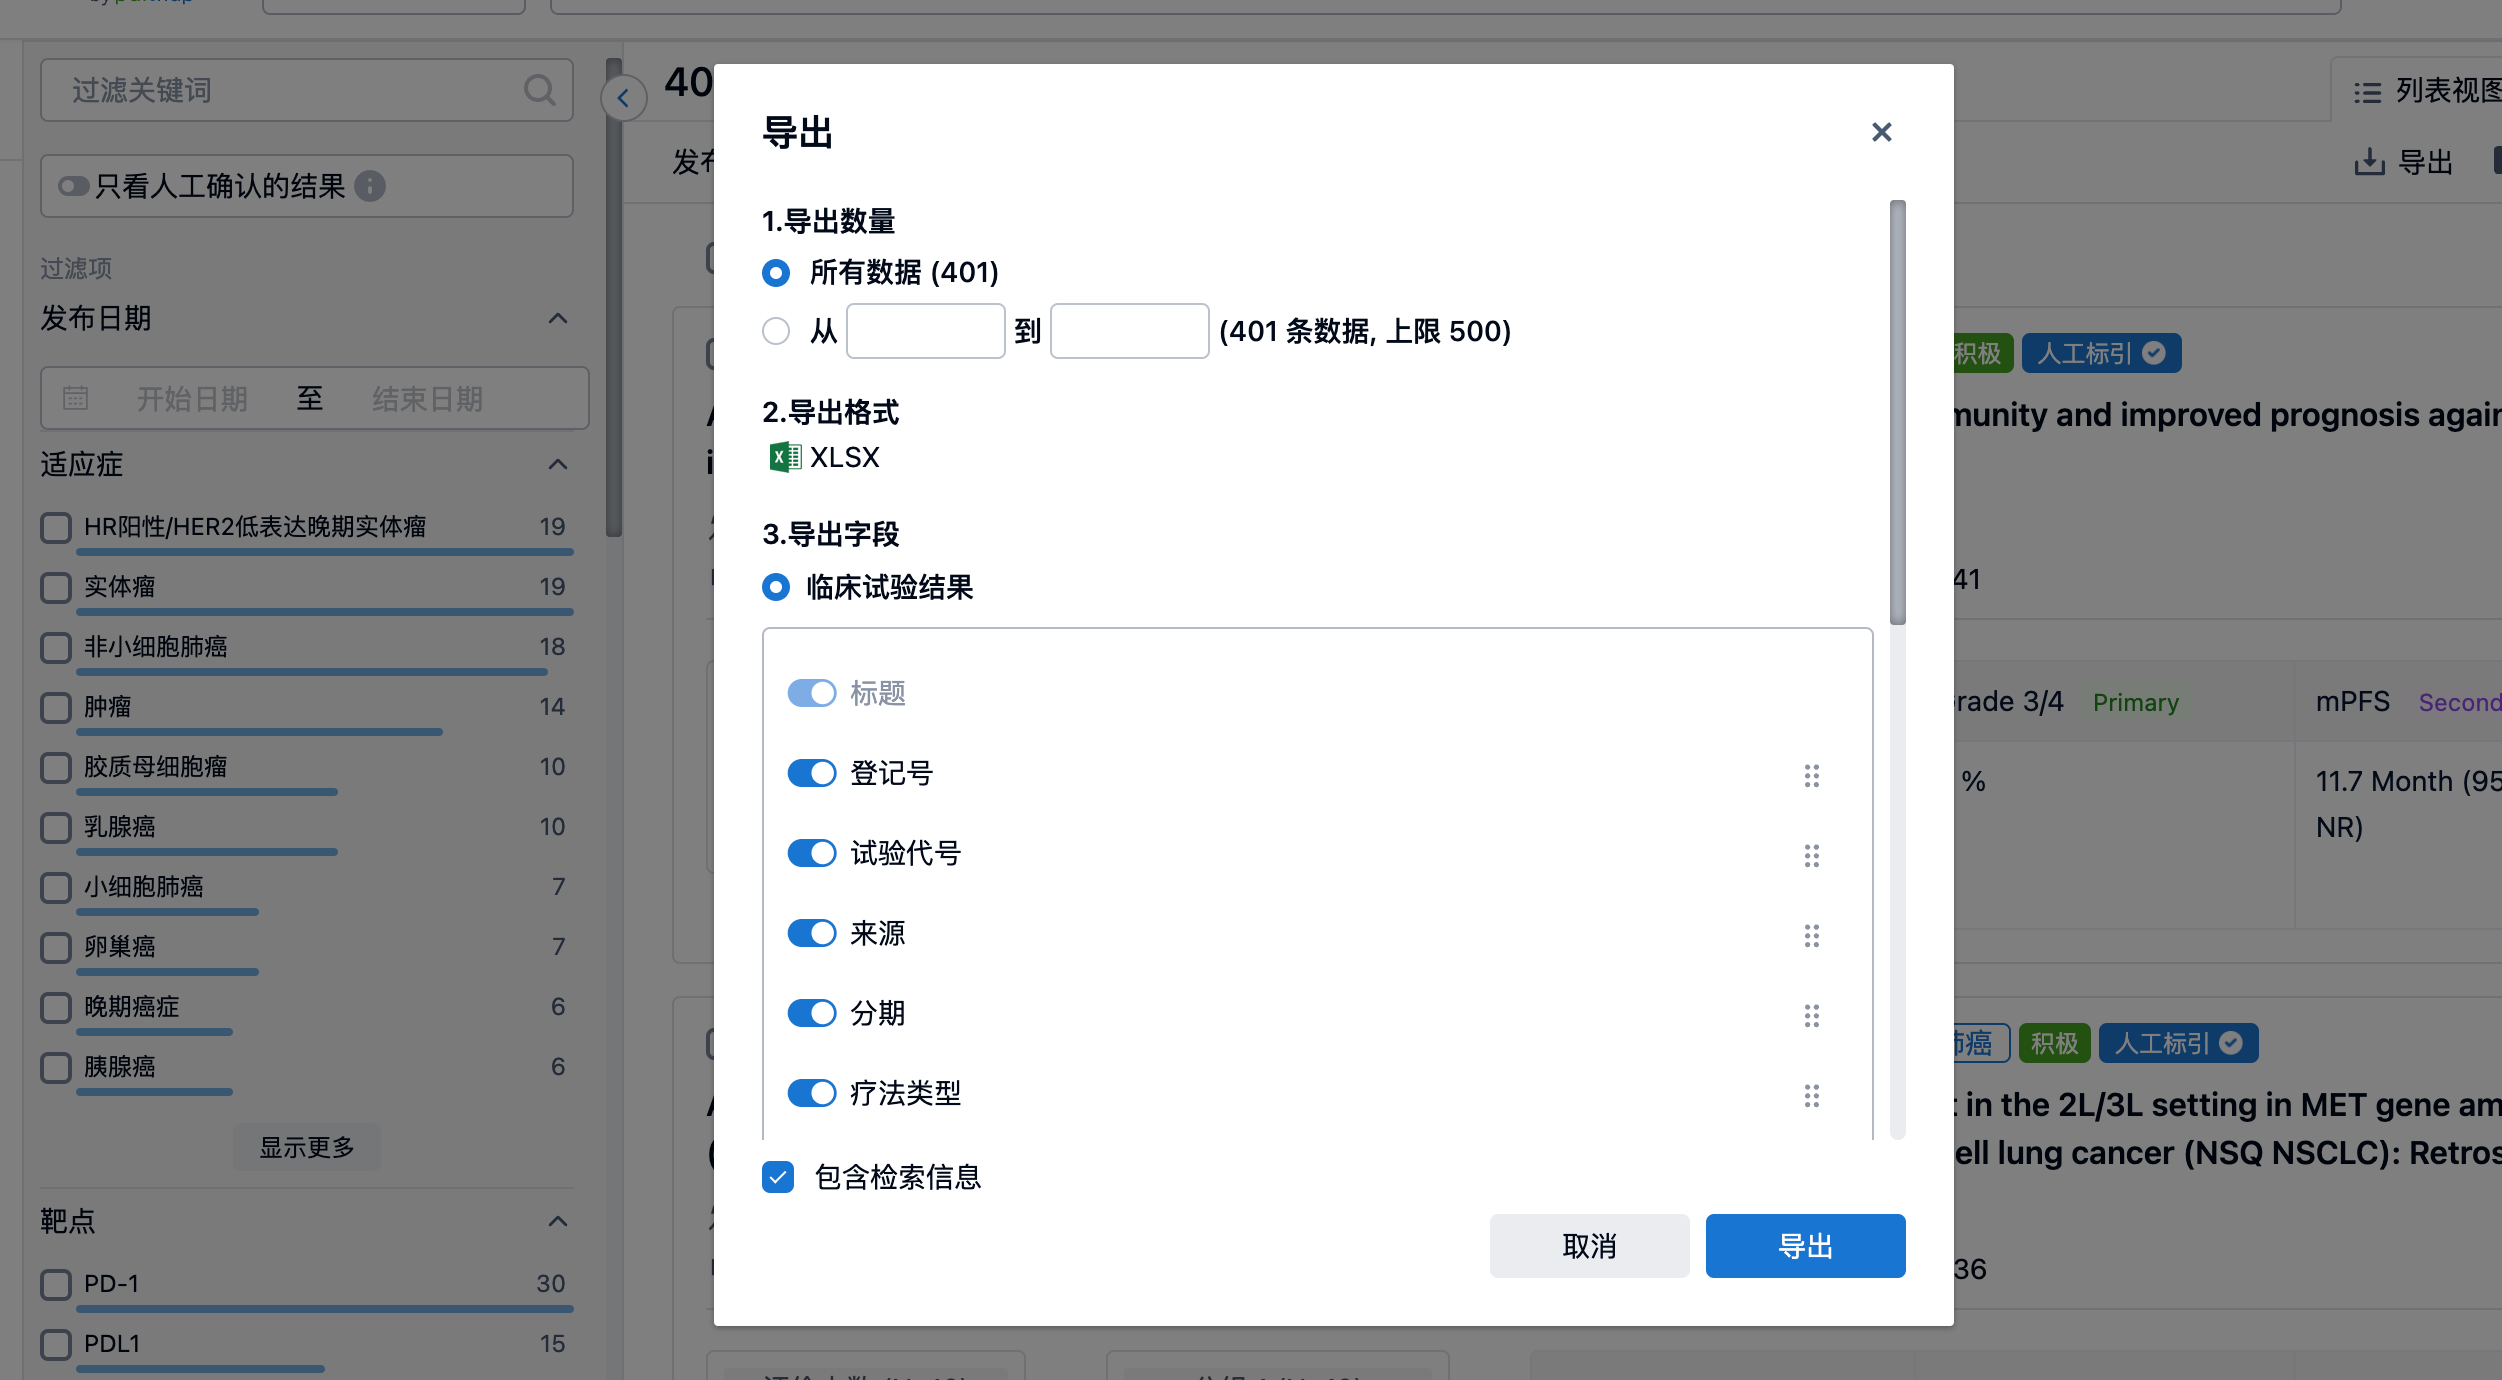2502x1380 pixels.
Task: Click the 人工标引 badge on second result
Action: pos(2178,1043)
